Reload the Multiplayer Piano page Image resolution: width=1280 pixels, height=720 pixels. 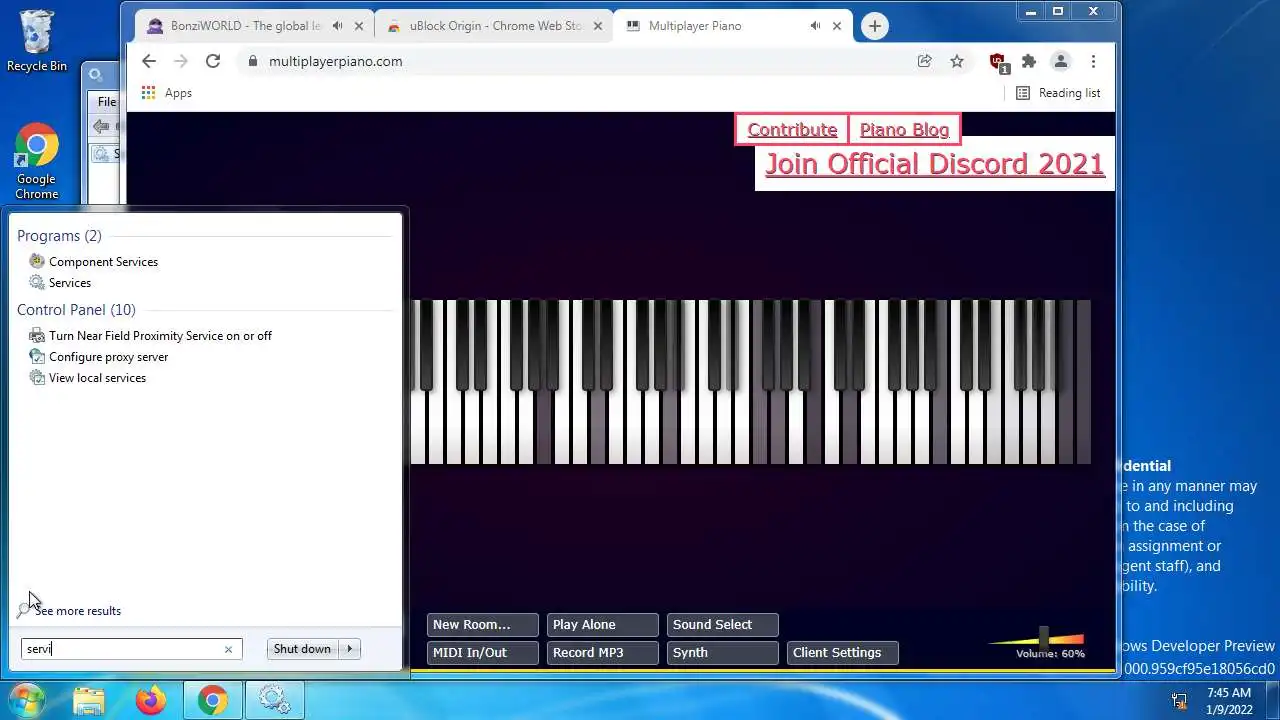tap(213, 61)
